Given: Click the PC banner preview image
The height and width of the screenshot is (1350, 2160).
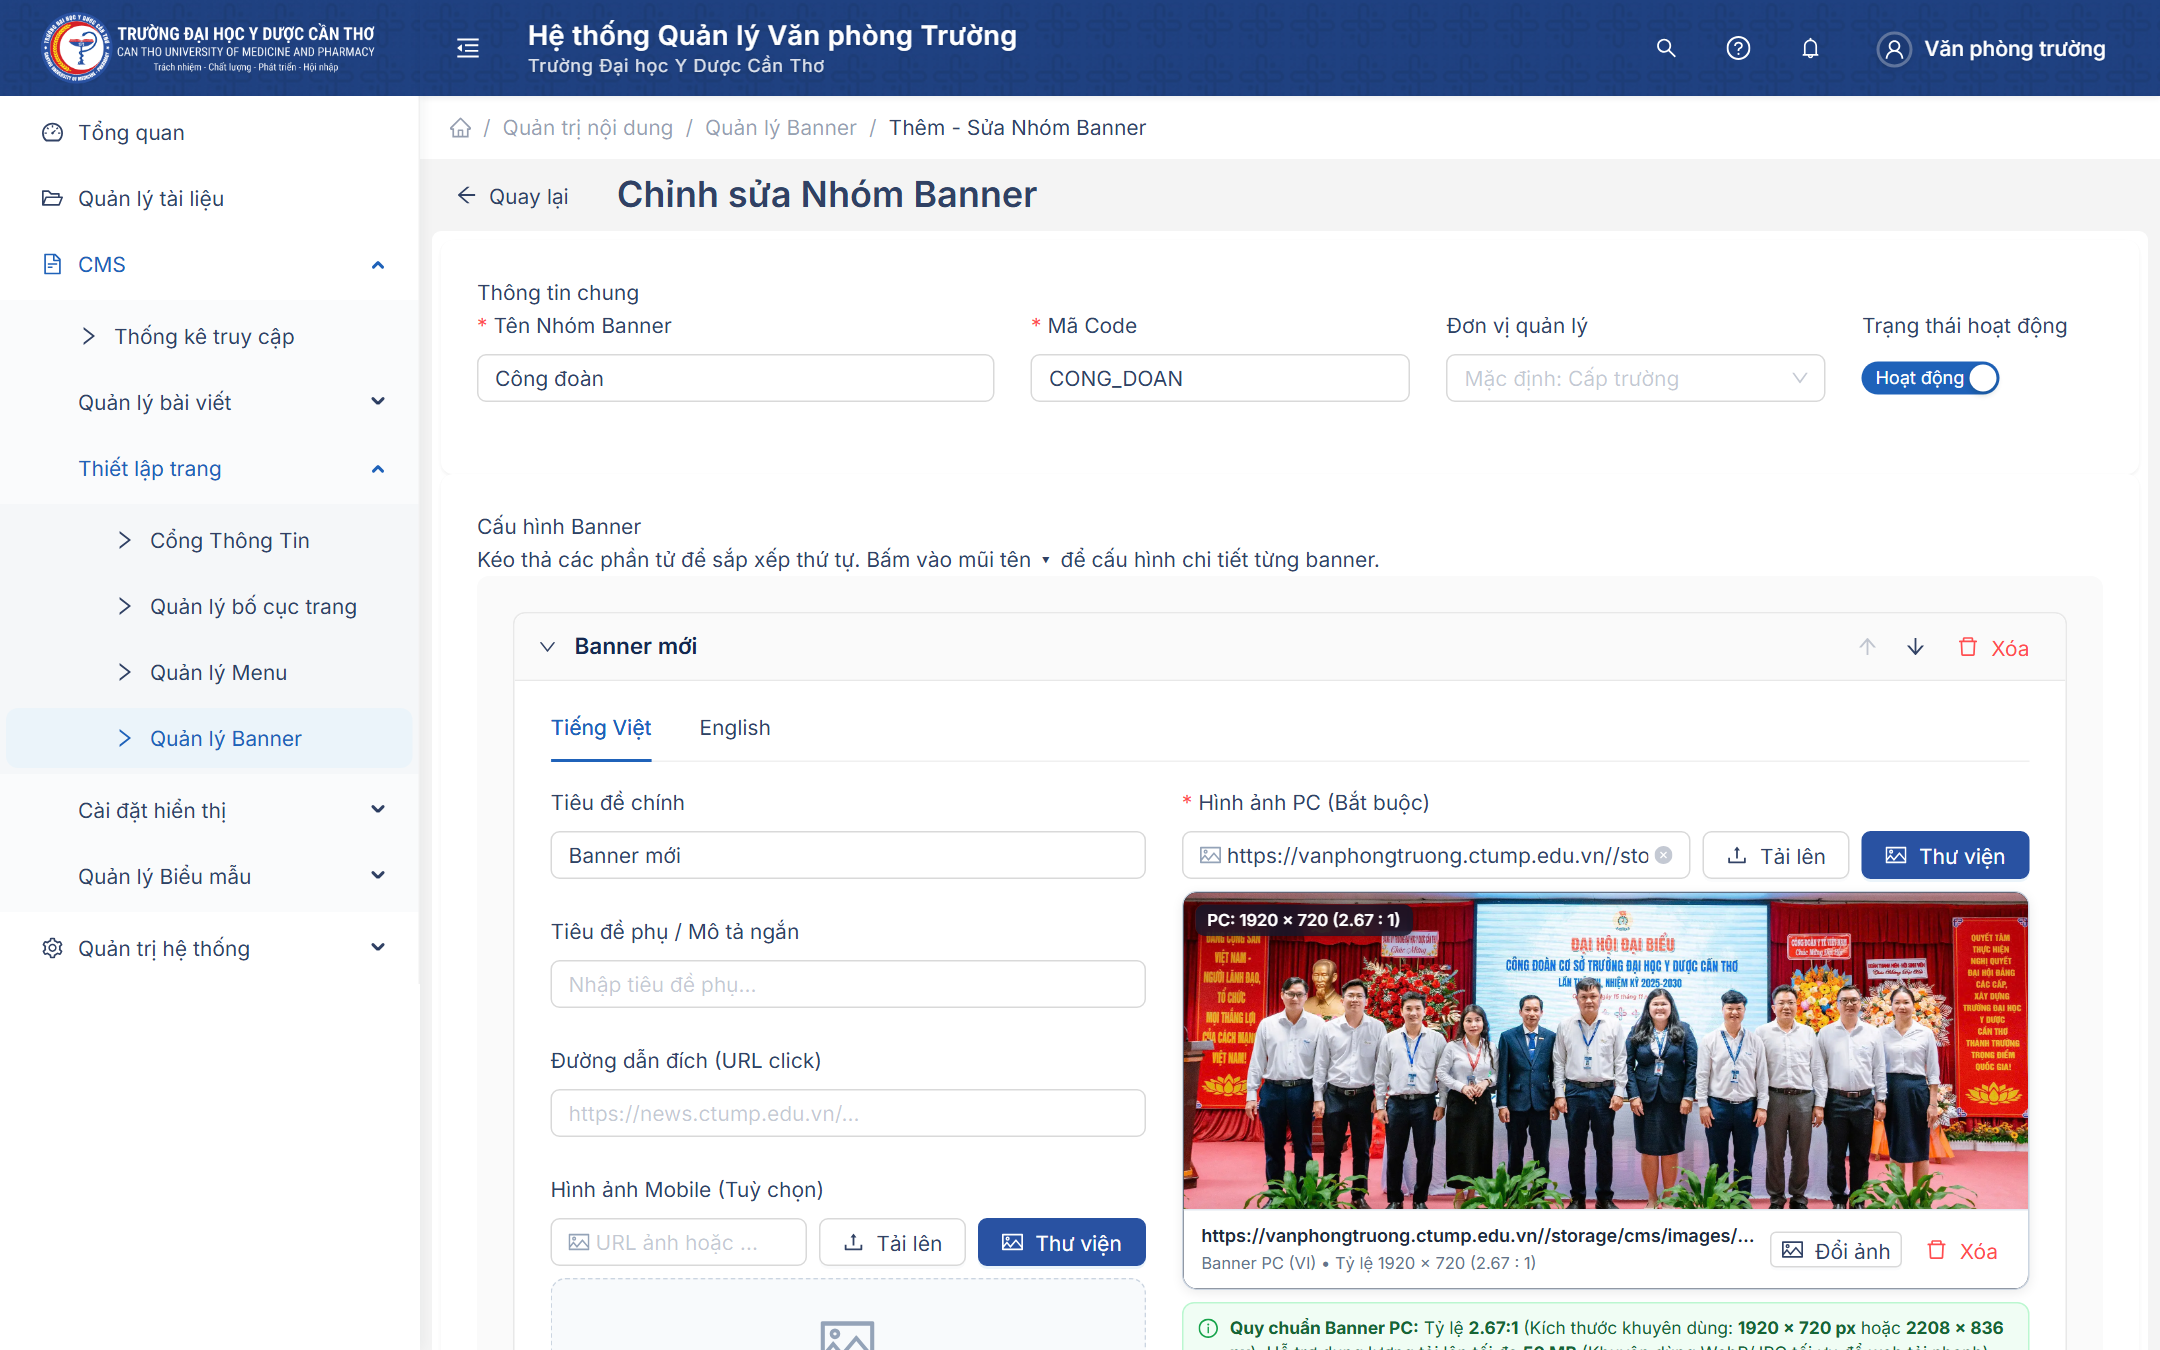Looking at the screenshot, I should (1606, 1051).
